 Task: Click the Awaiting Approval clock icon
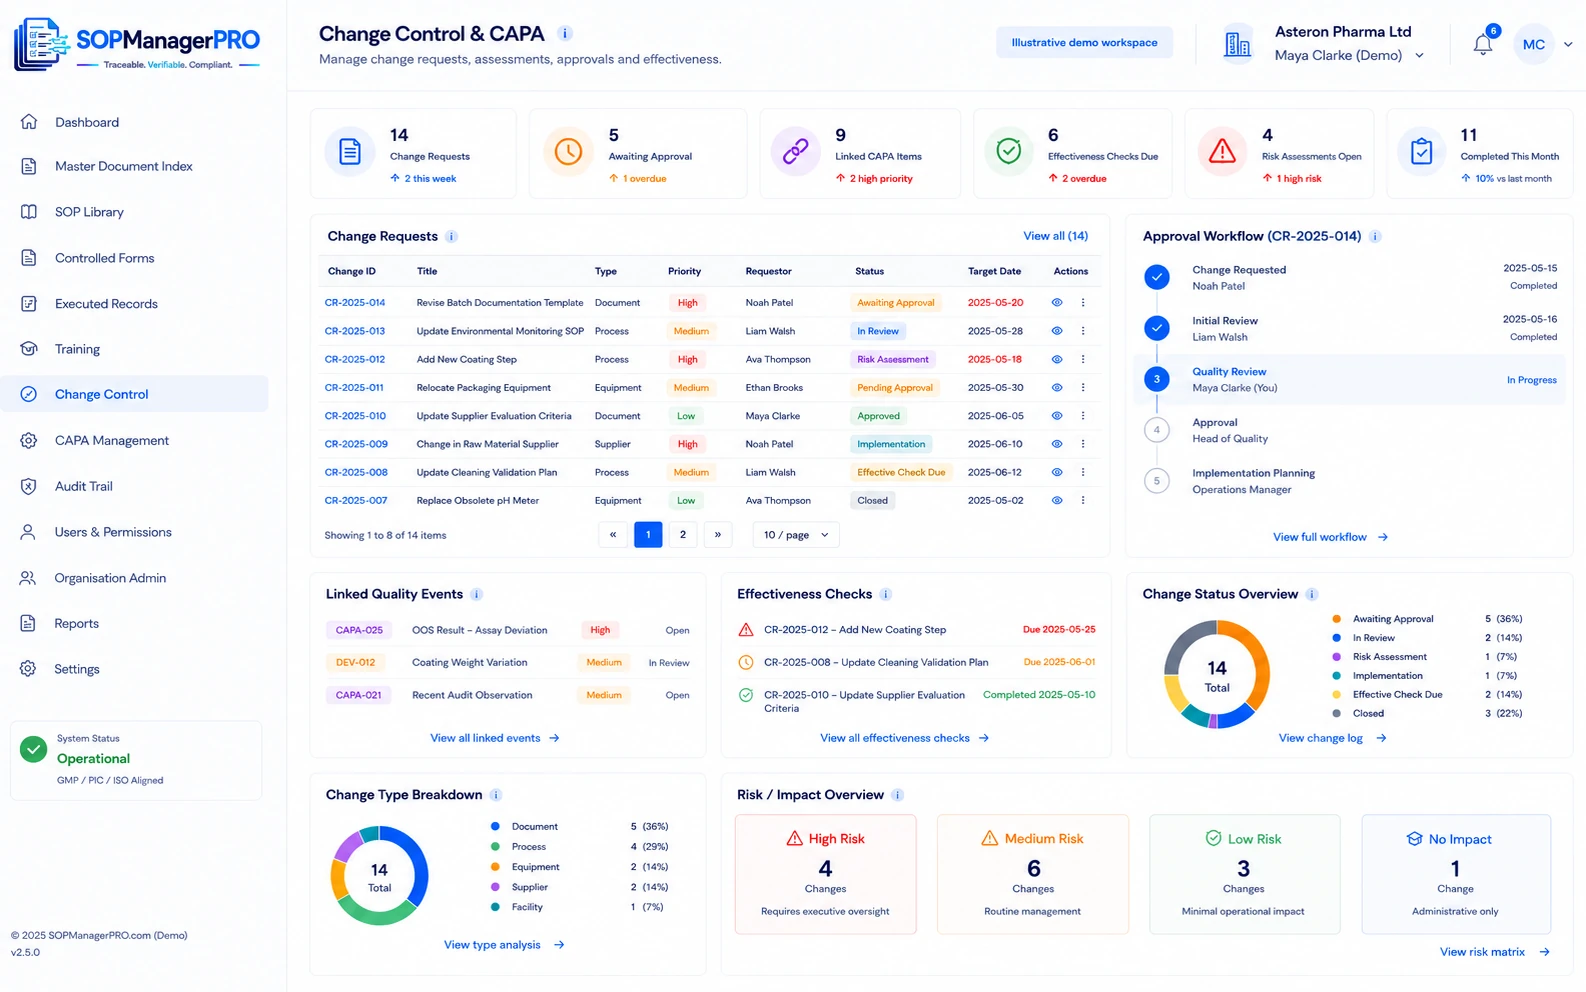click(x=568, y=152)
